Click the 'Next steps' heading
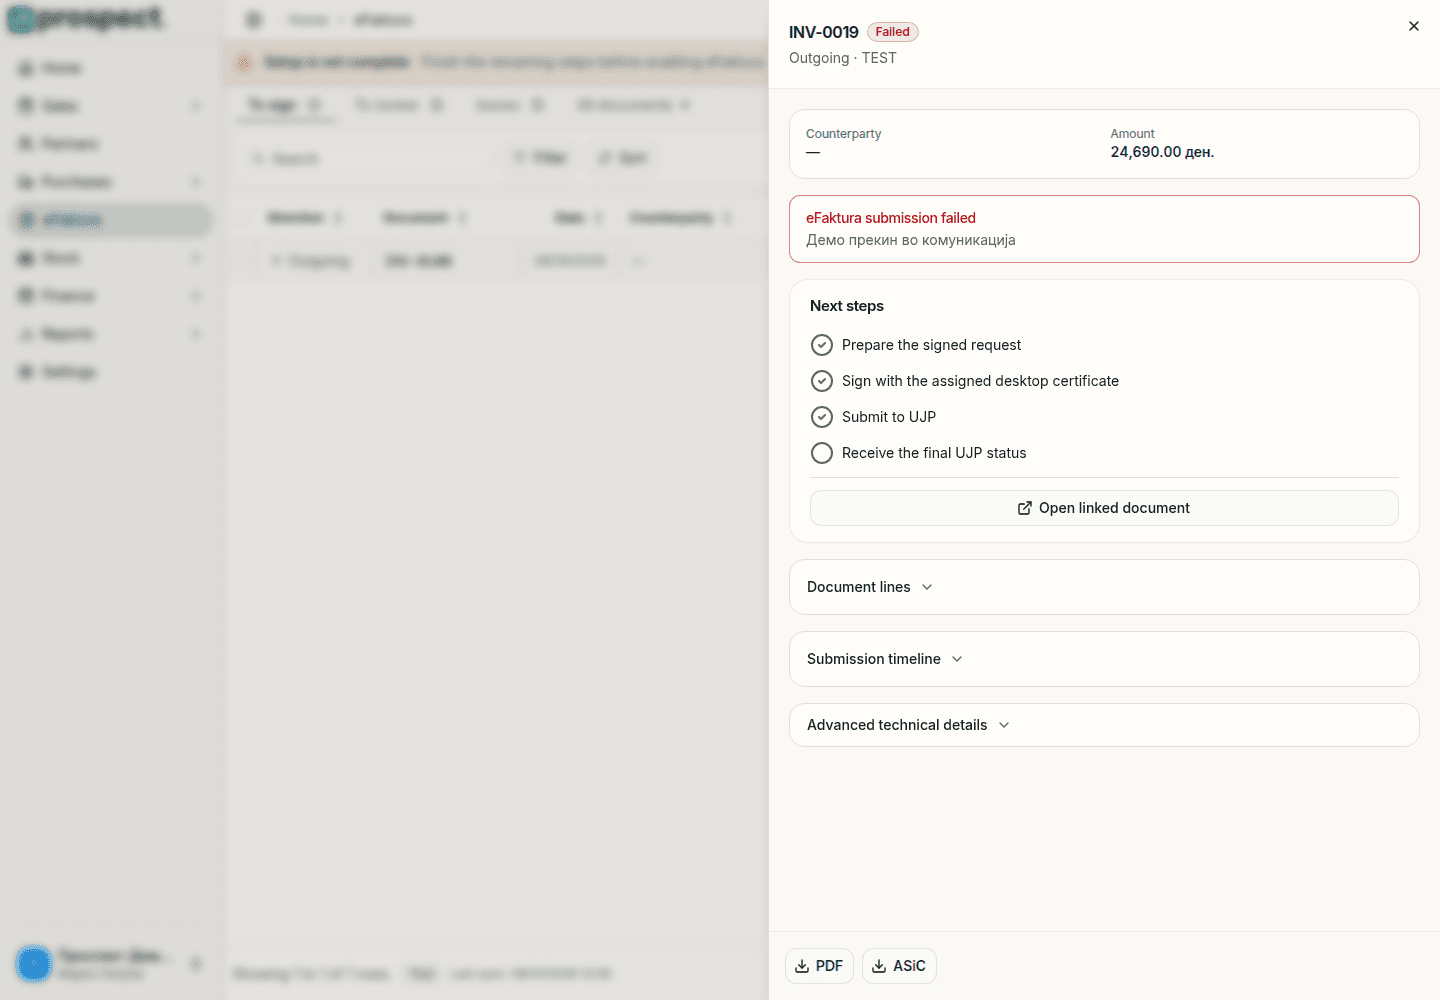1440x1000 pixels. click(x=847, y=306)
